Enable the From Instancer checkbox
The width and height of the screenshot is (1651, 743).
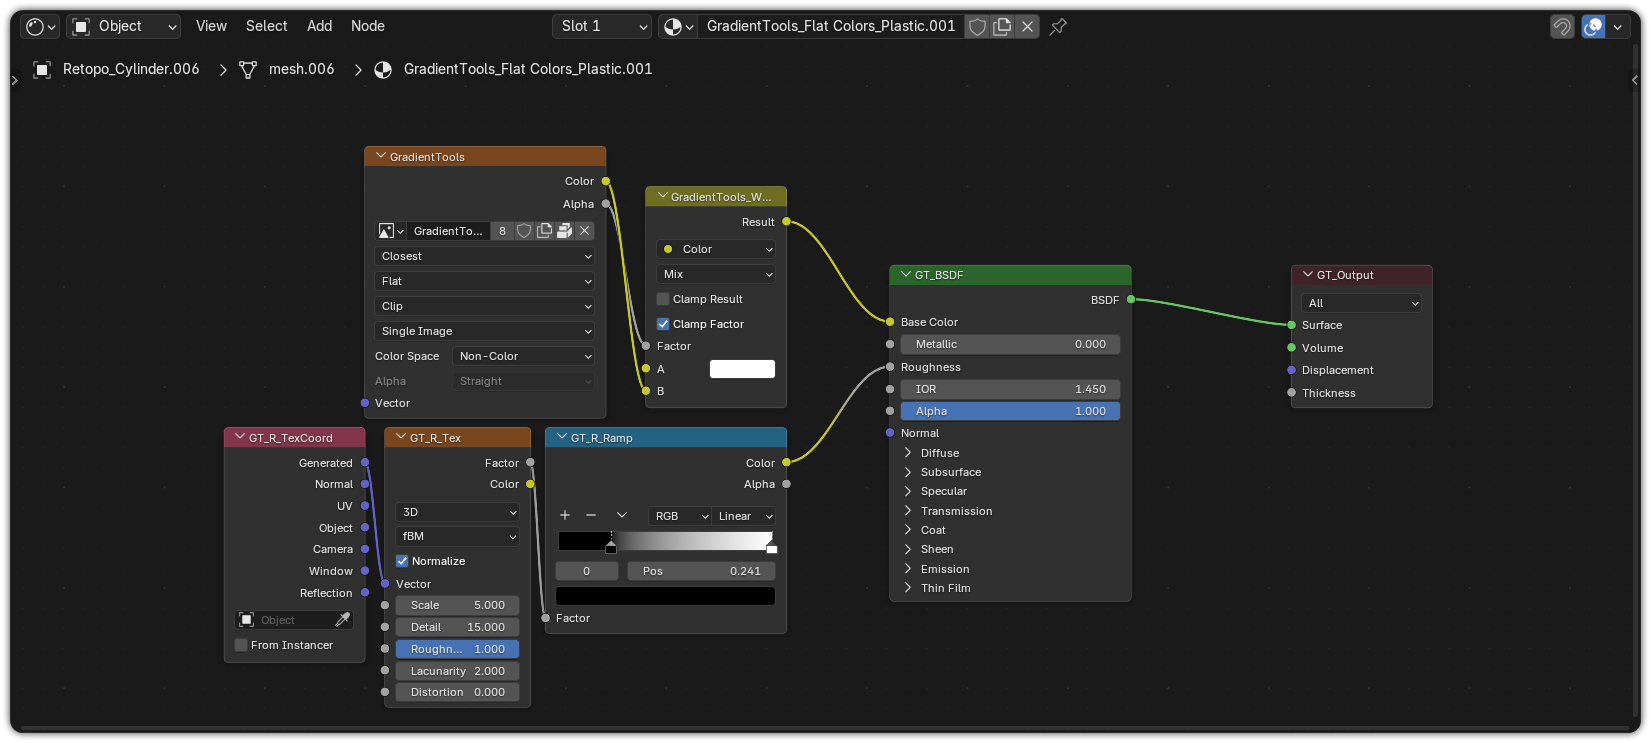[x=241, y=645]
